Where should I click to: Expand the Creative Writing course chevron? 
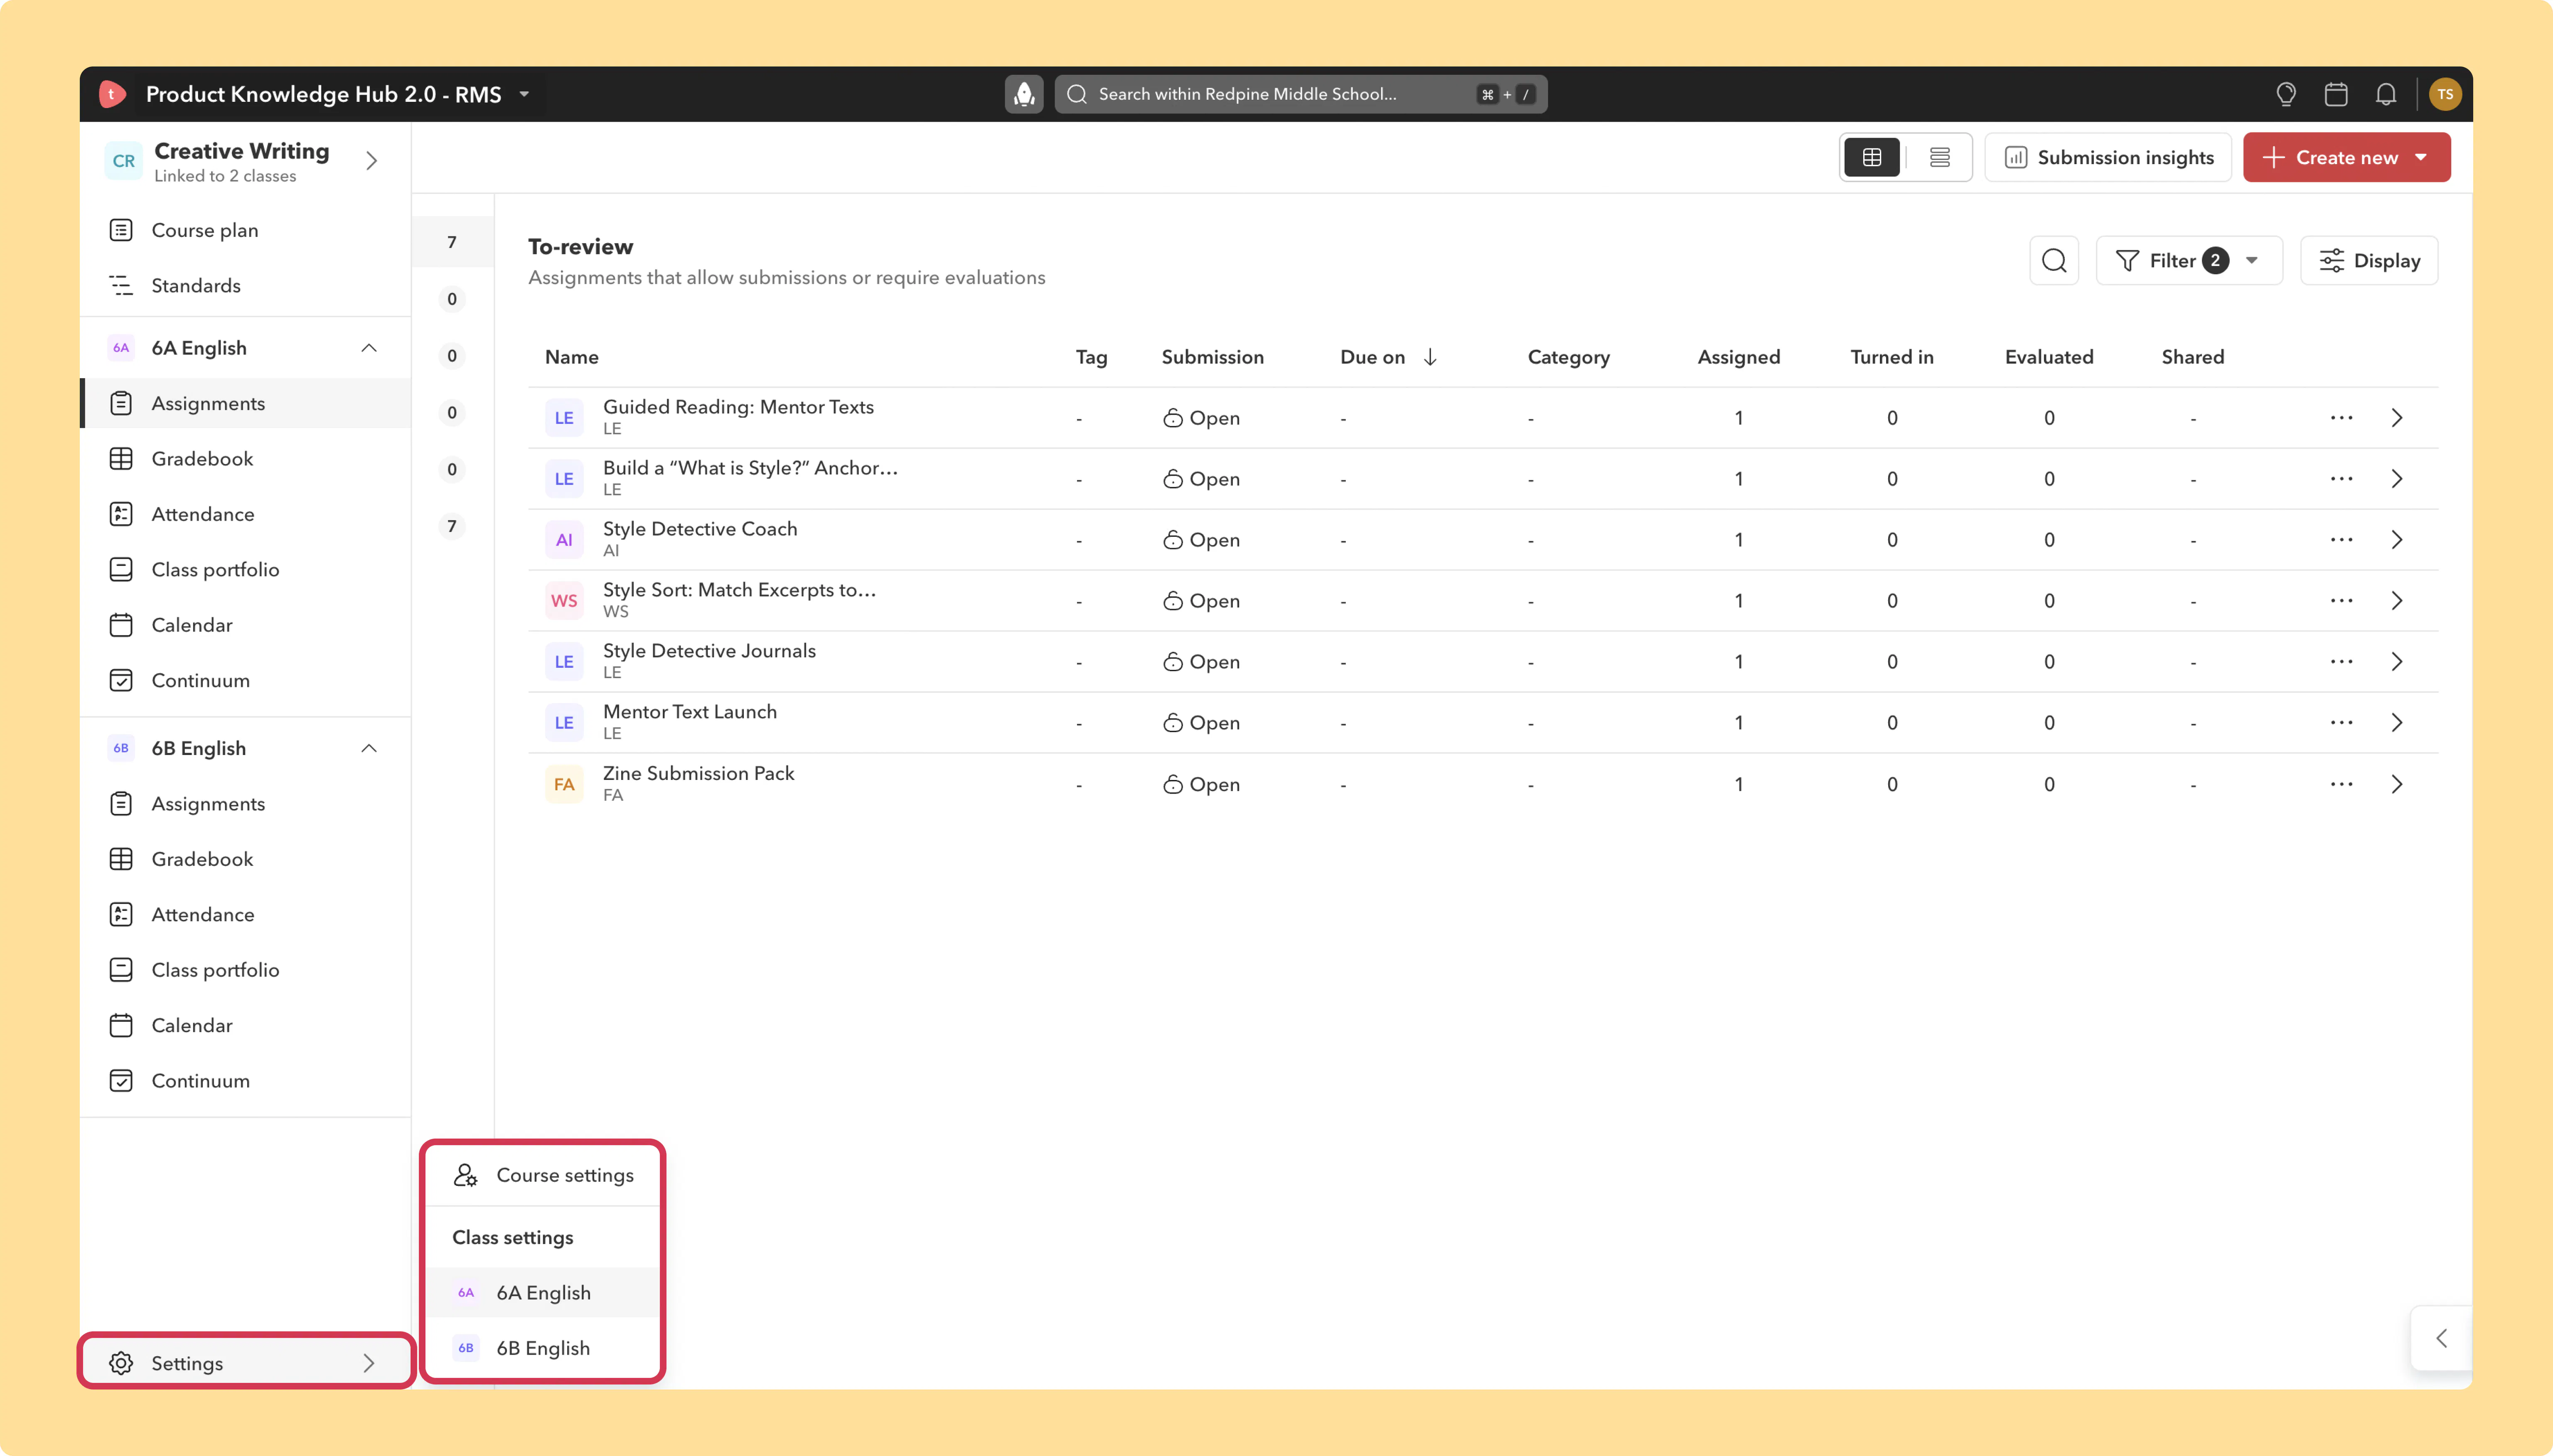371,161
